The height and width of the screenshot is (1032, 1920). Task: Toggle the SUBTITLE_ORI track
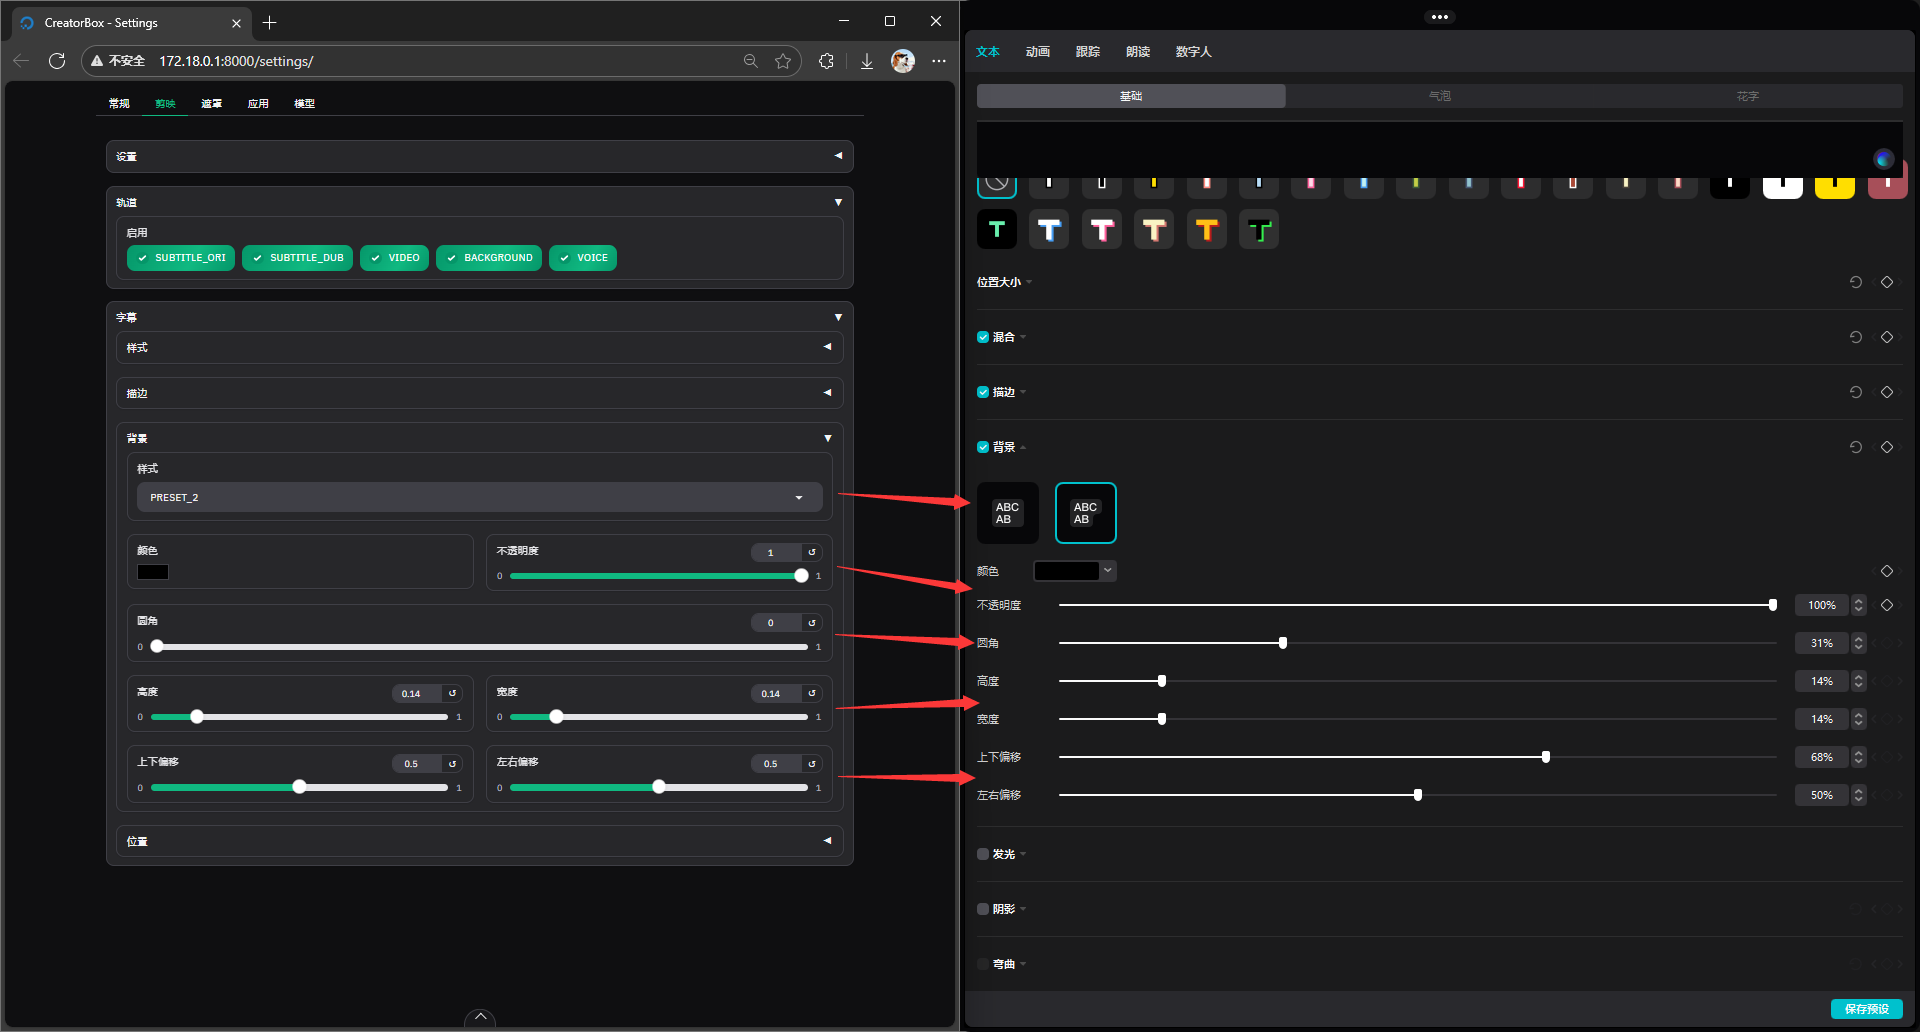point(181,258)
